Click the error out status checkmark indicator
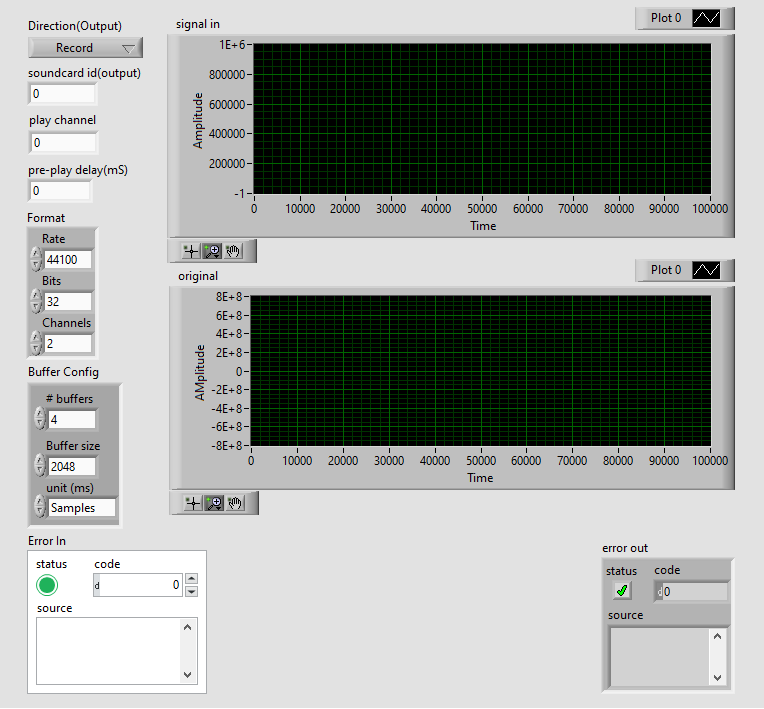Image resolution: width=764 pixels, height=709 pixels. [x=623, y=591]
